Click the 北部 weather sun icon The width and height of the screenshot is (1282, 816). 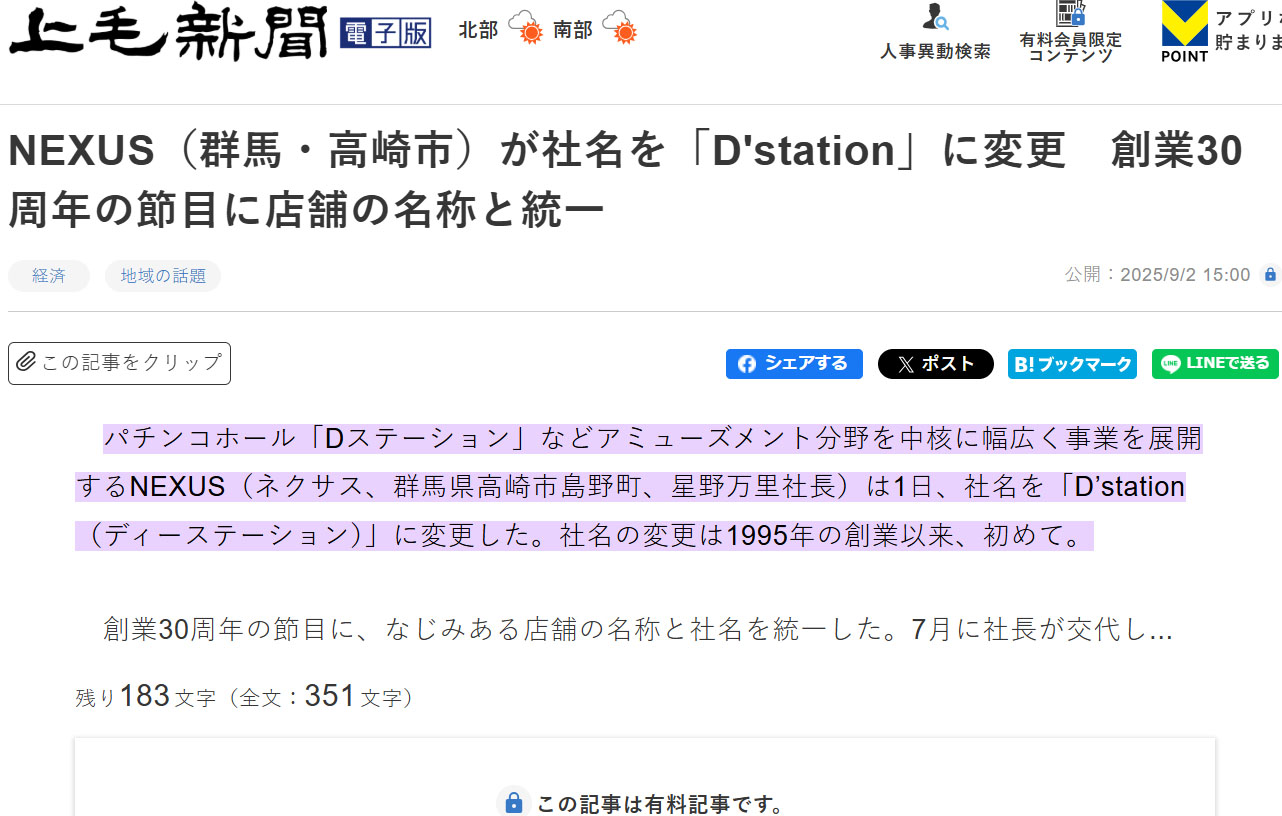tap(525, 29)
